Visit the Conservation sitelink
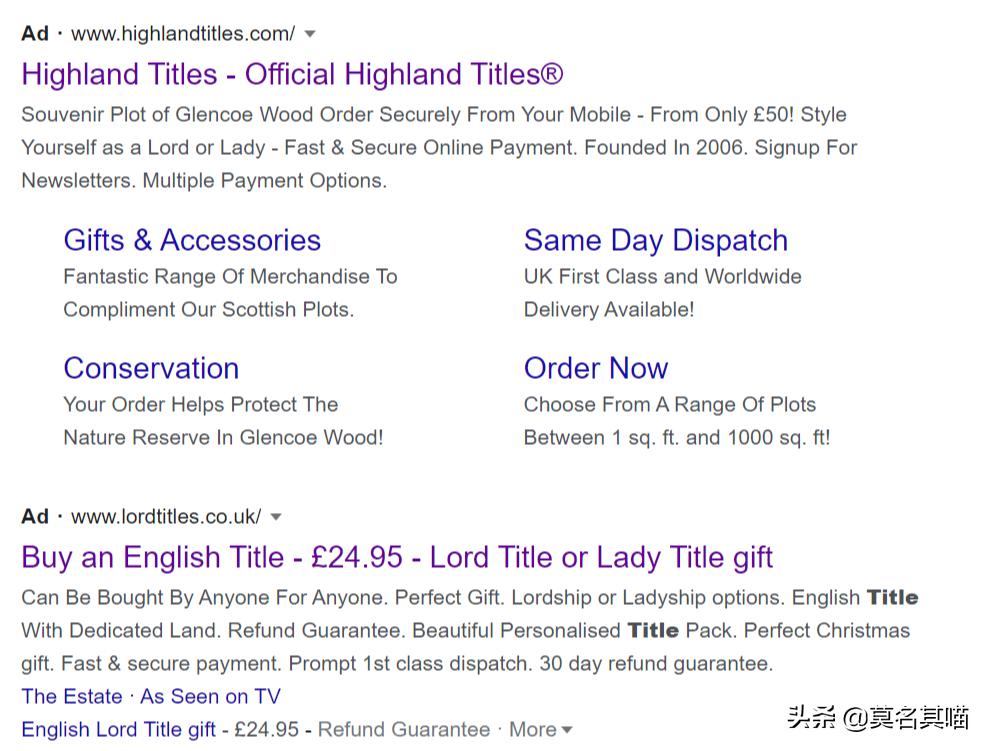The width and height of the screenshot is (990, 751). click(151, 368)
